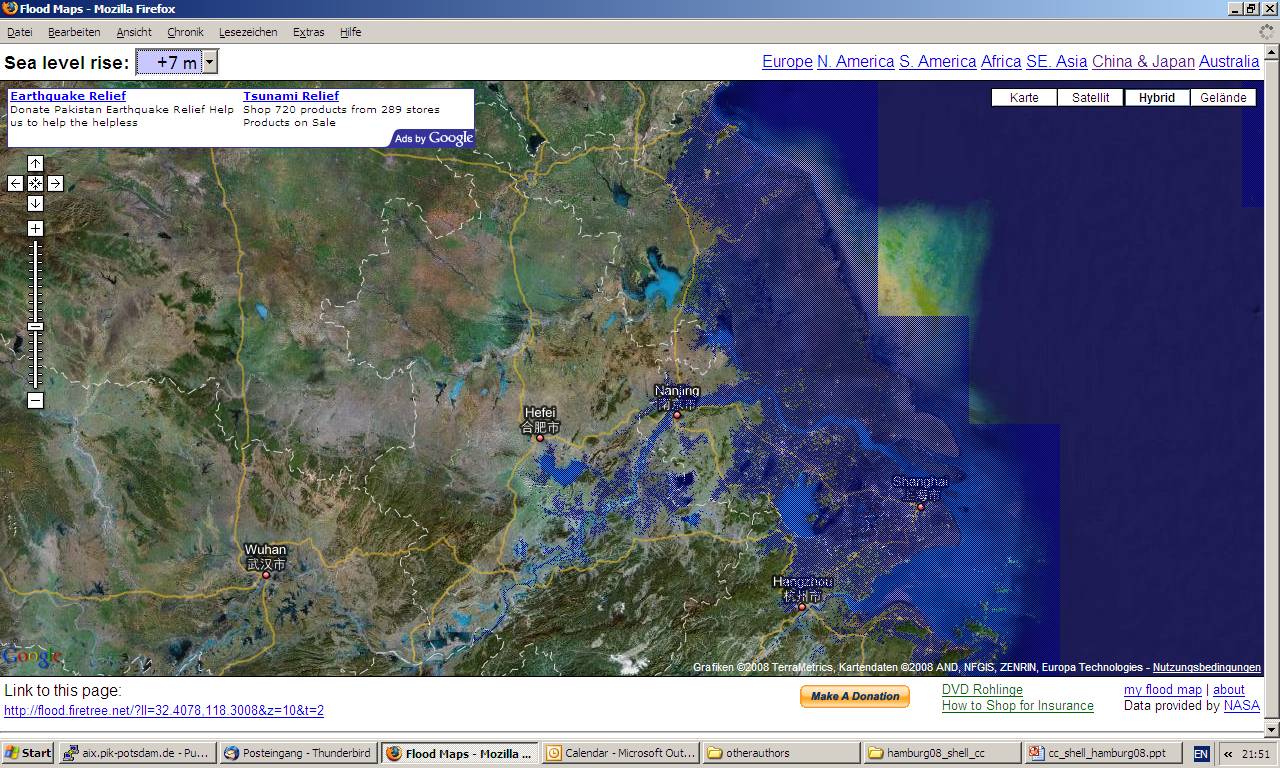Click the Firefox activity throbber icon
This screenshot has width=1280, height=768.
[x=1267, y=32]
